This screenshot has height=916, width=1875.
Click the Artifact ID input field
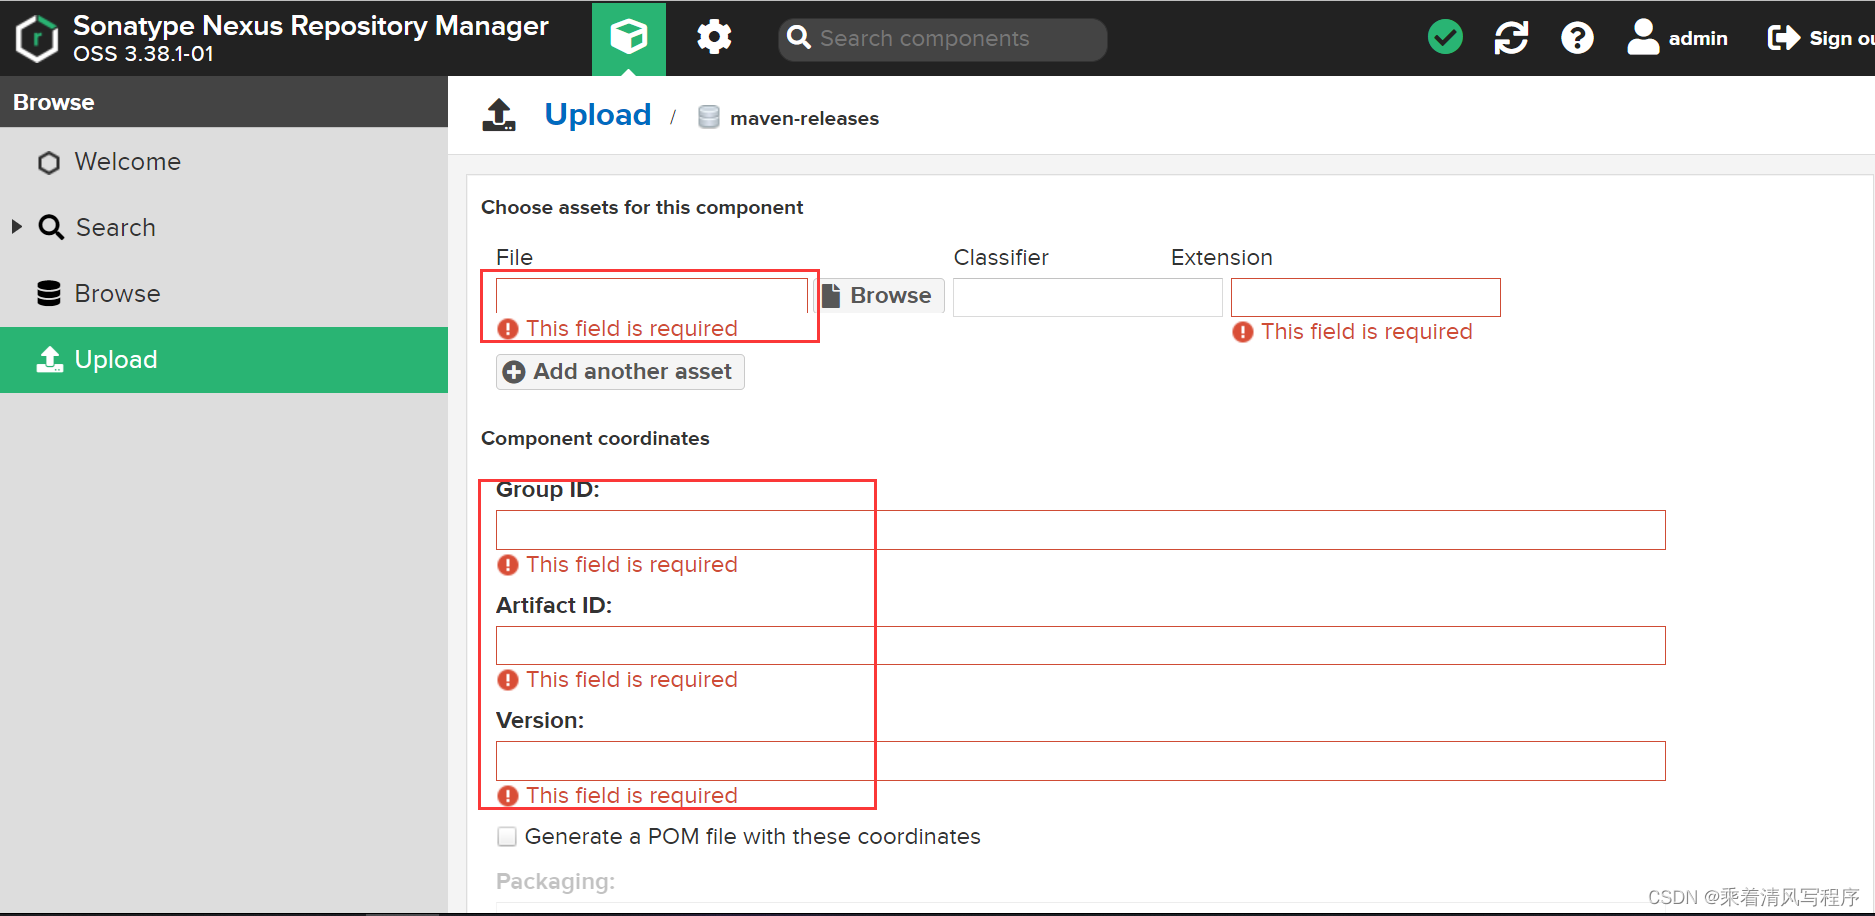click(x=1081, y=646)
